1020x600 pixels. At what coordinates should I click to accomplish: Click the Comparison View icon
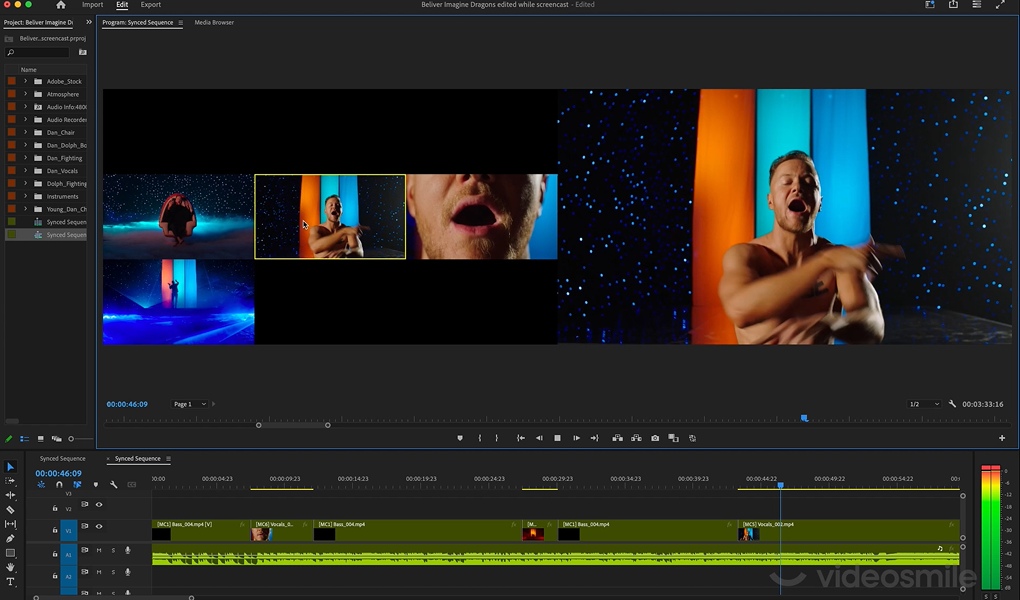click(x=673, y=438)
